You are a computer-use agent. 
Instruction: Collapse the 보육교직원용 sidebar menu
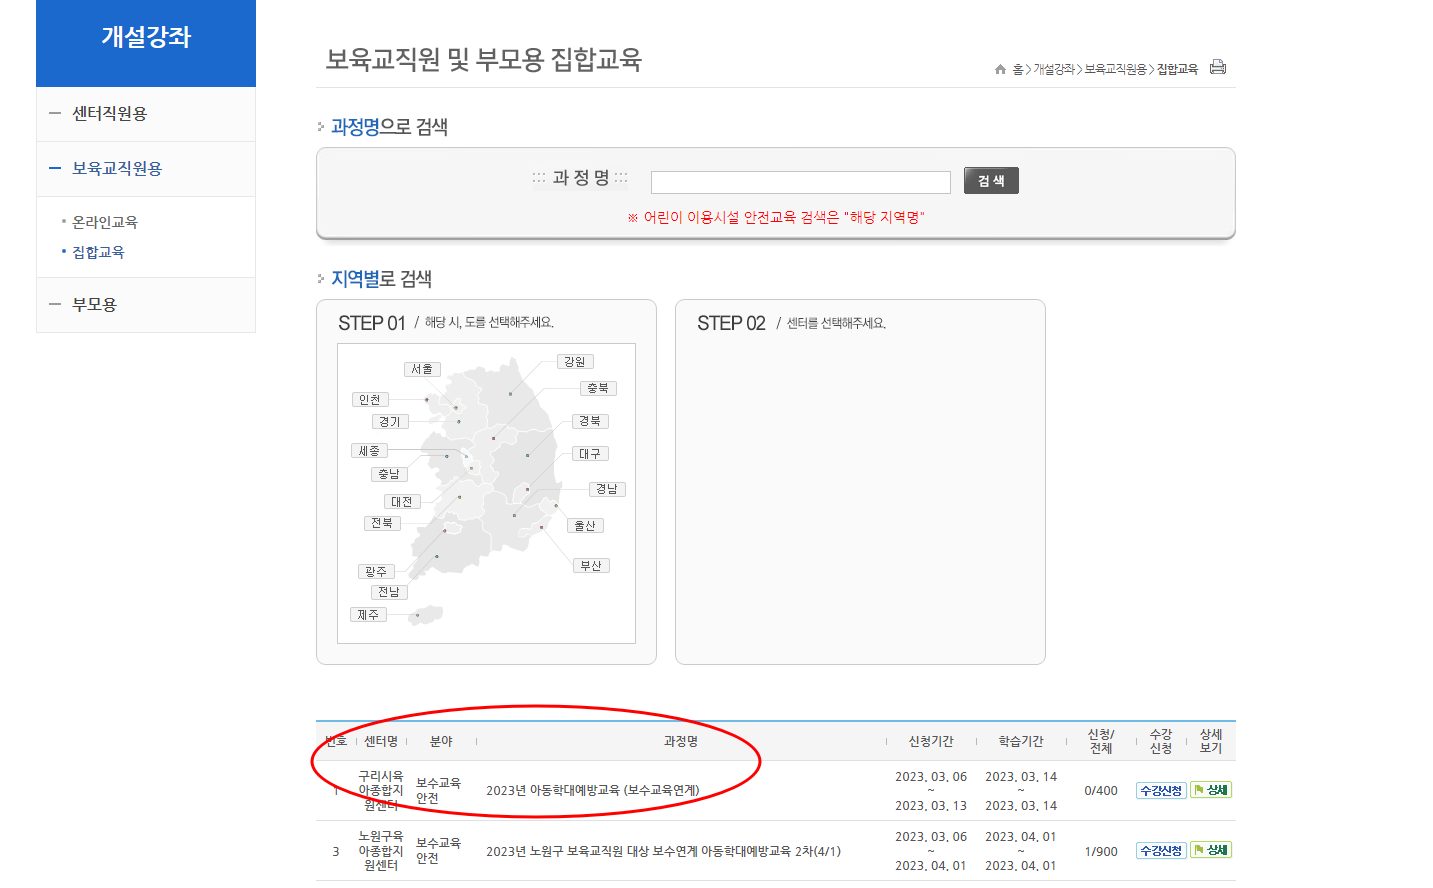point(146,169)
